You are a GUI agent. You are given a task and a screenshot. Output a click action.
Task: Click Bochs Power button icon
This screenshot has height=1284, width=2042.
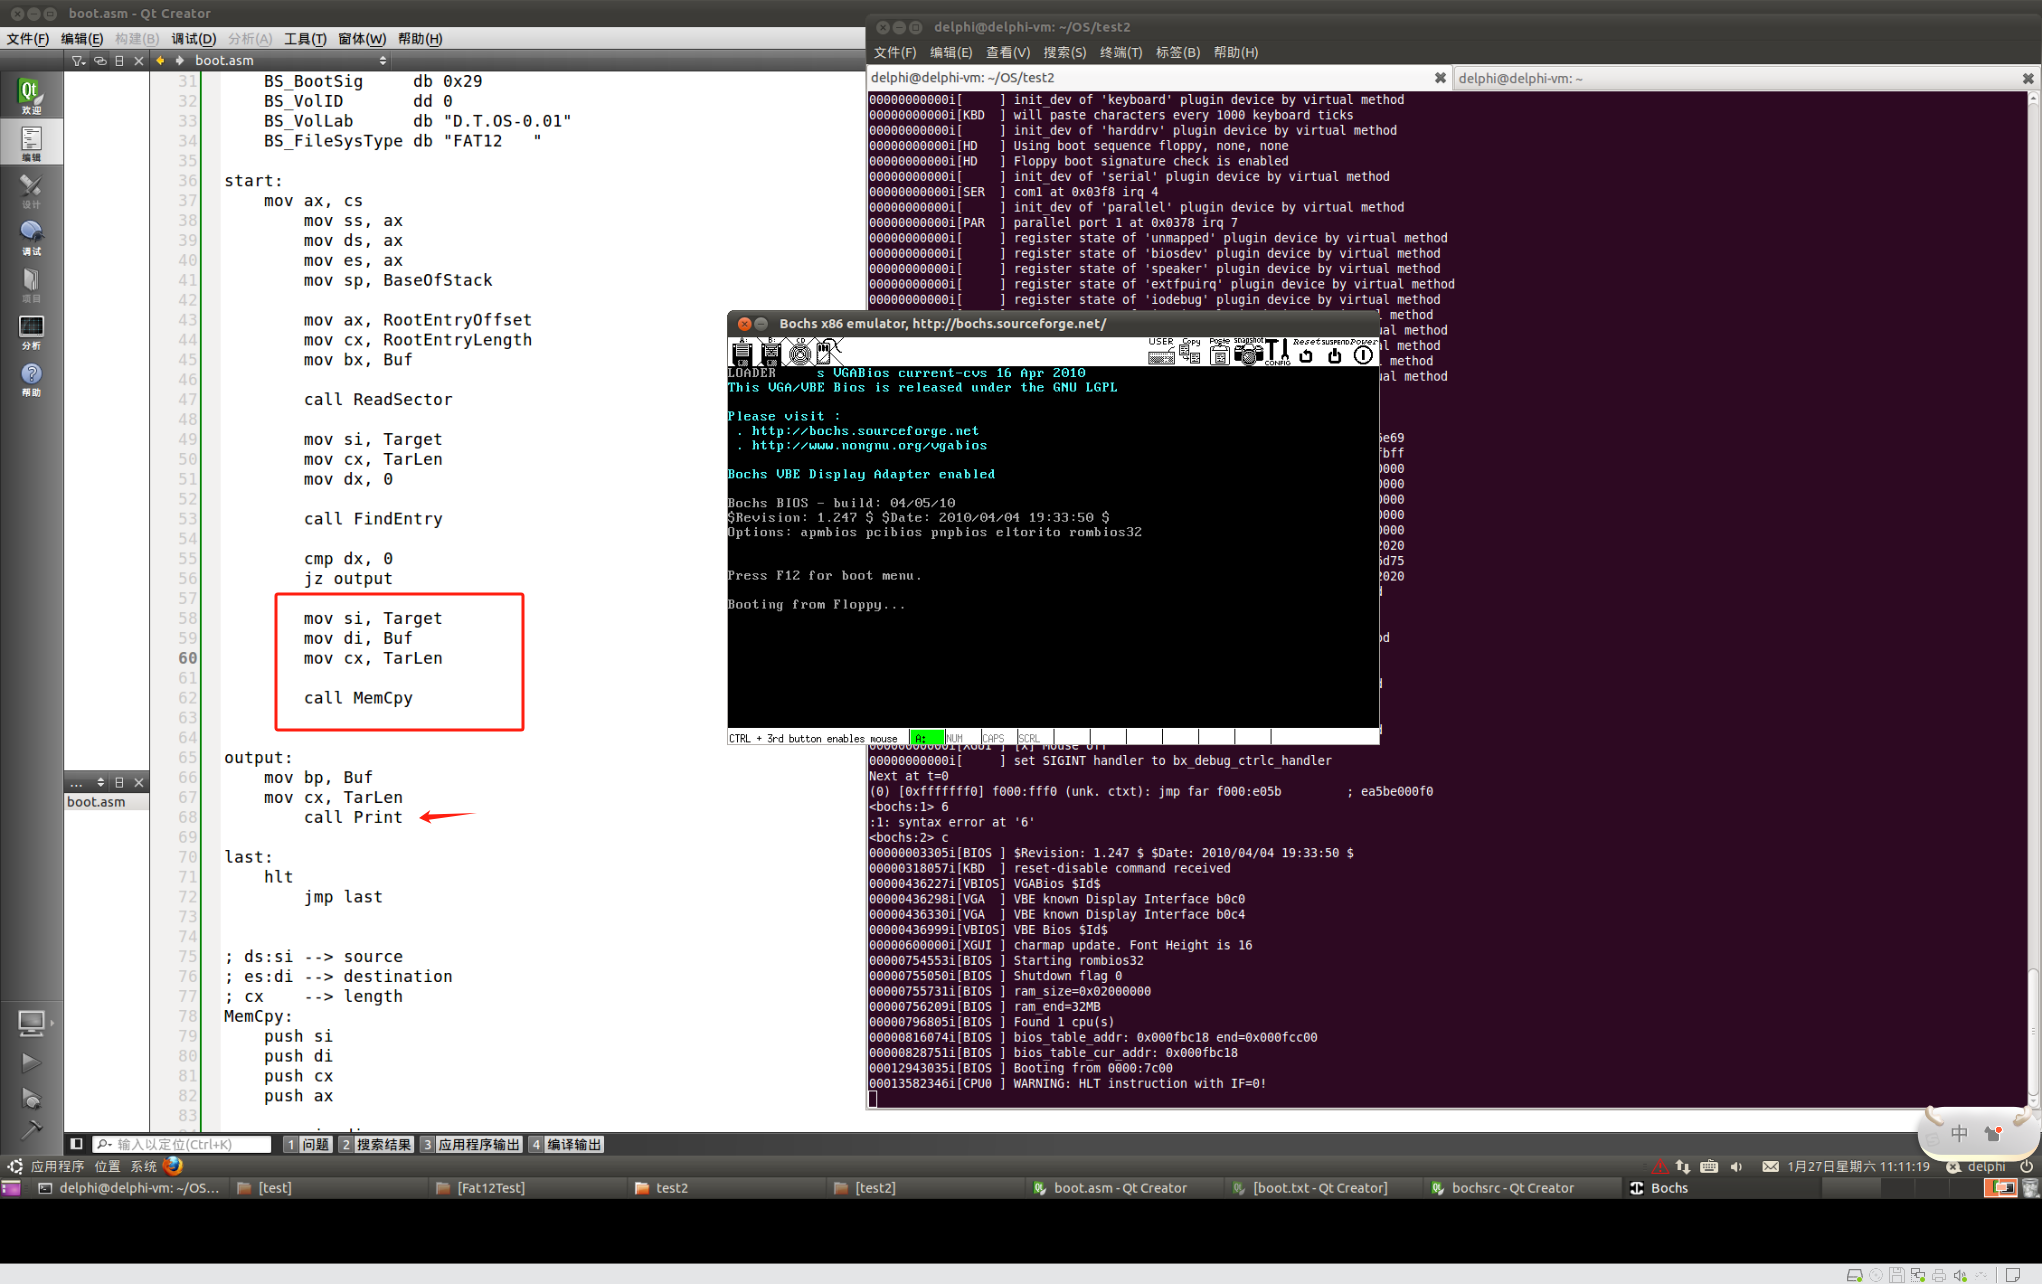tap(1363, 355)
